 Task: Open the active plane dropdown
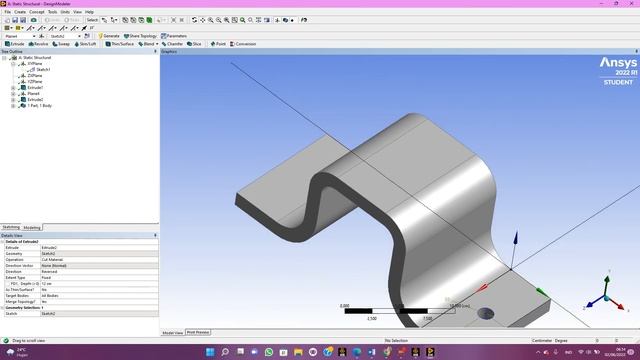[x=34, y=36]
